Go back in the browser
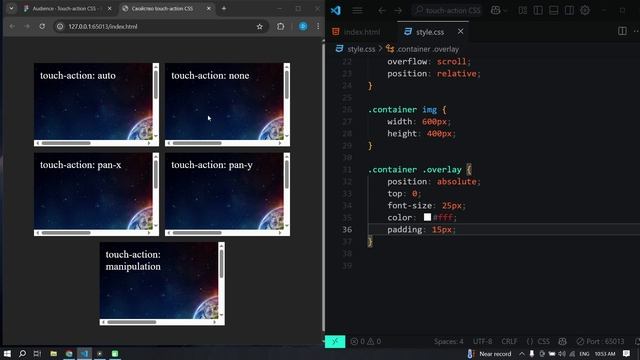 (12, 27)
